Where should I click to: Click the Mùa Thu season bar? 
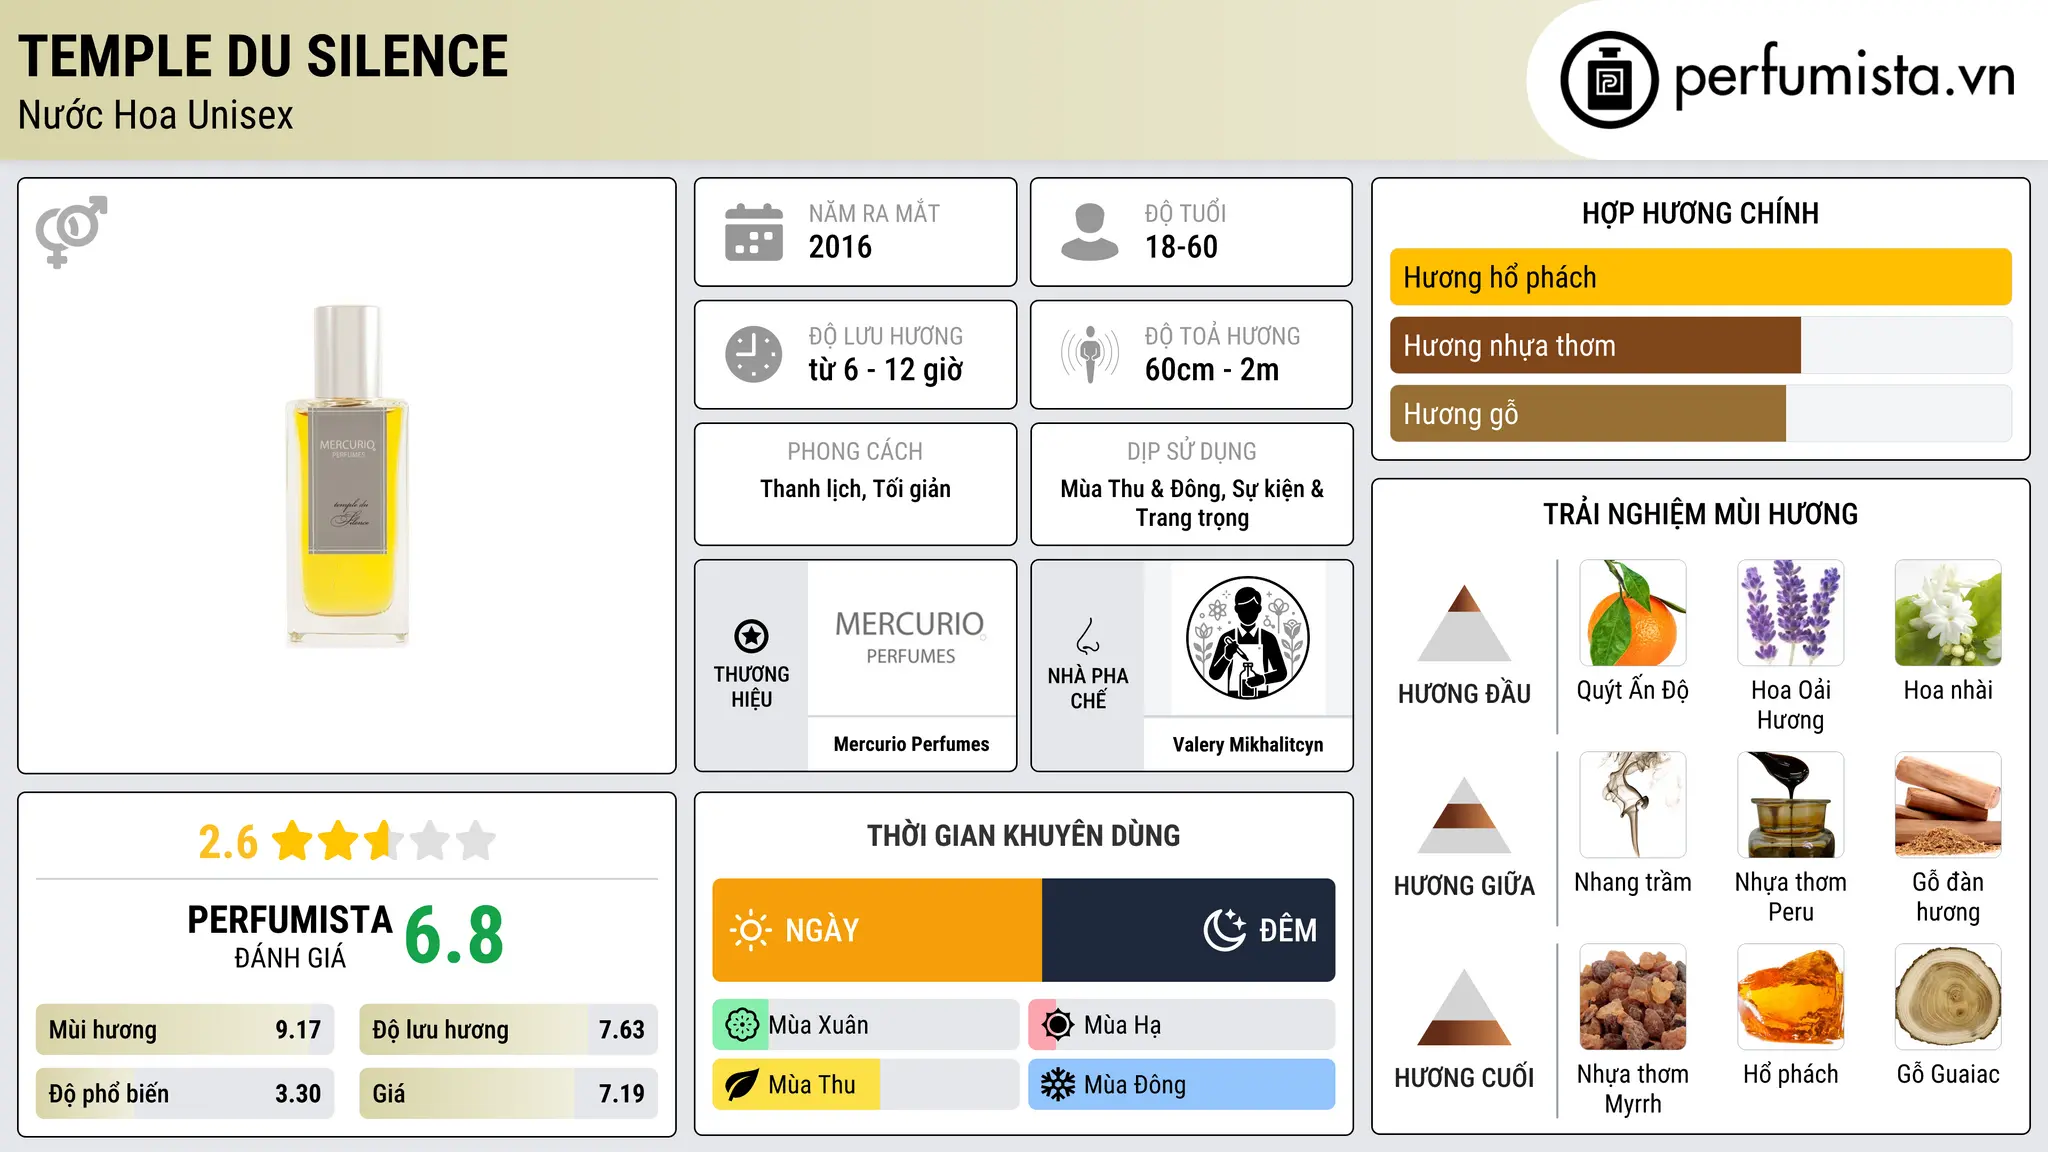pos(866,1085)
